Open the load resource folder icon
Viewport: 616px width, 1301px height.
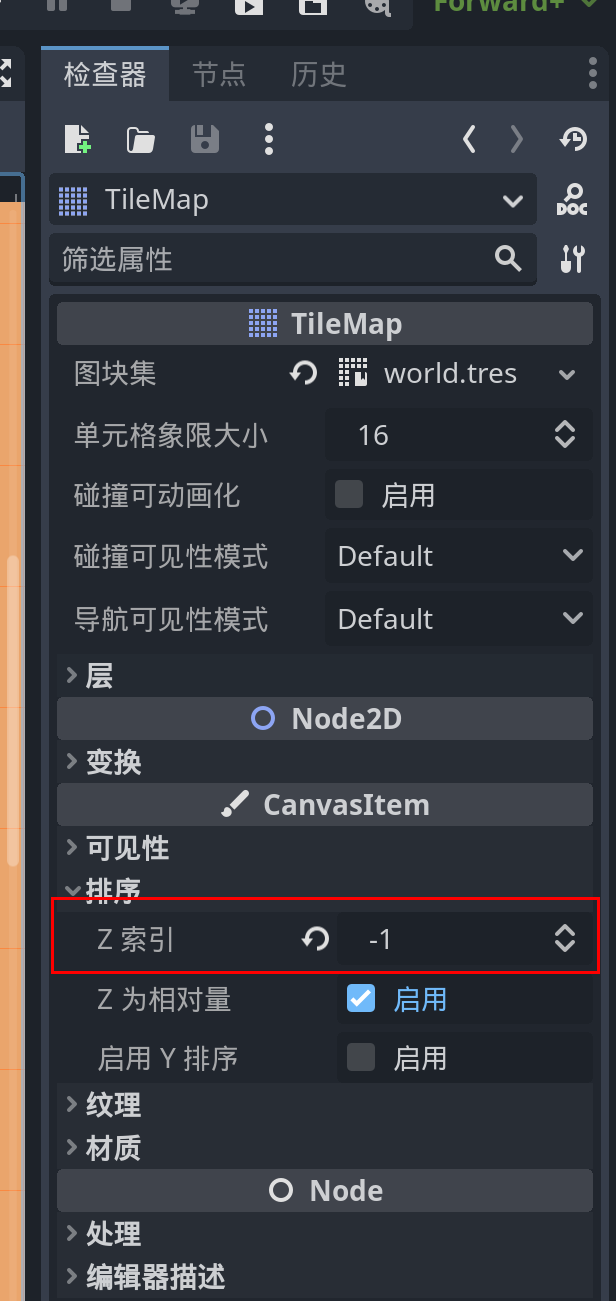pyautogui.click(x=141, y=140)
